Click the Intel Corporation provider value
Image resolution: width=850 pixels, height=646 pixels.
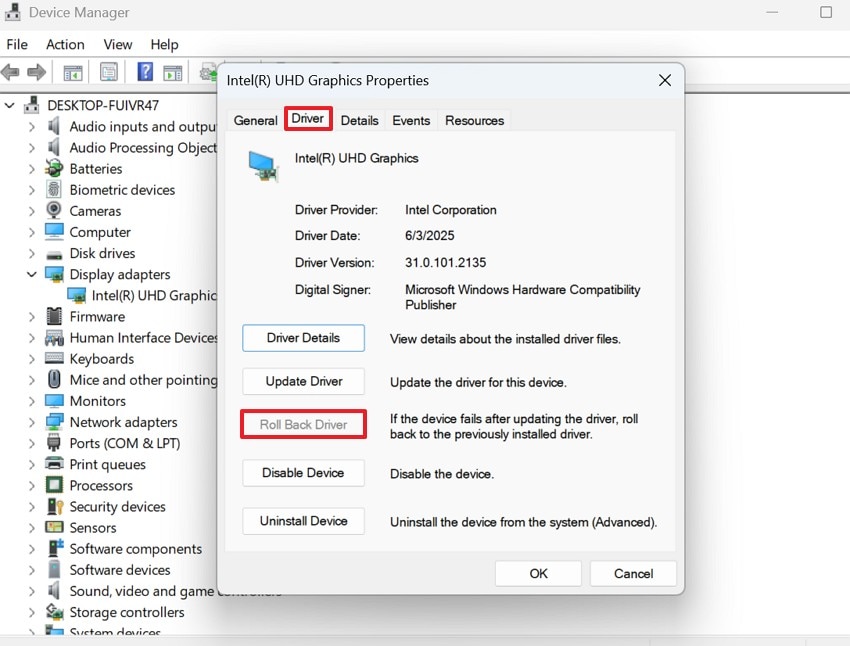click(450, 210)
